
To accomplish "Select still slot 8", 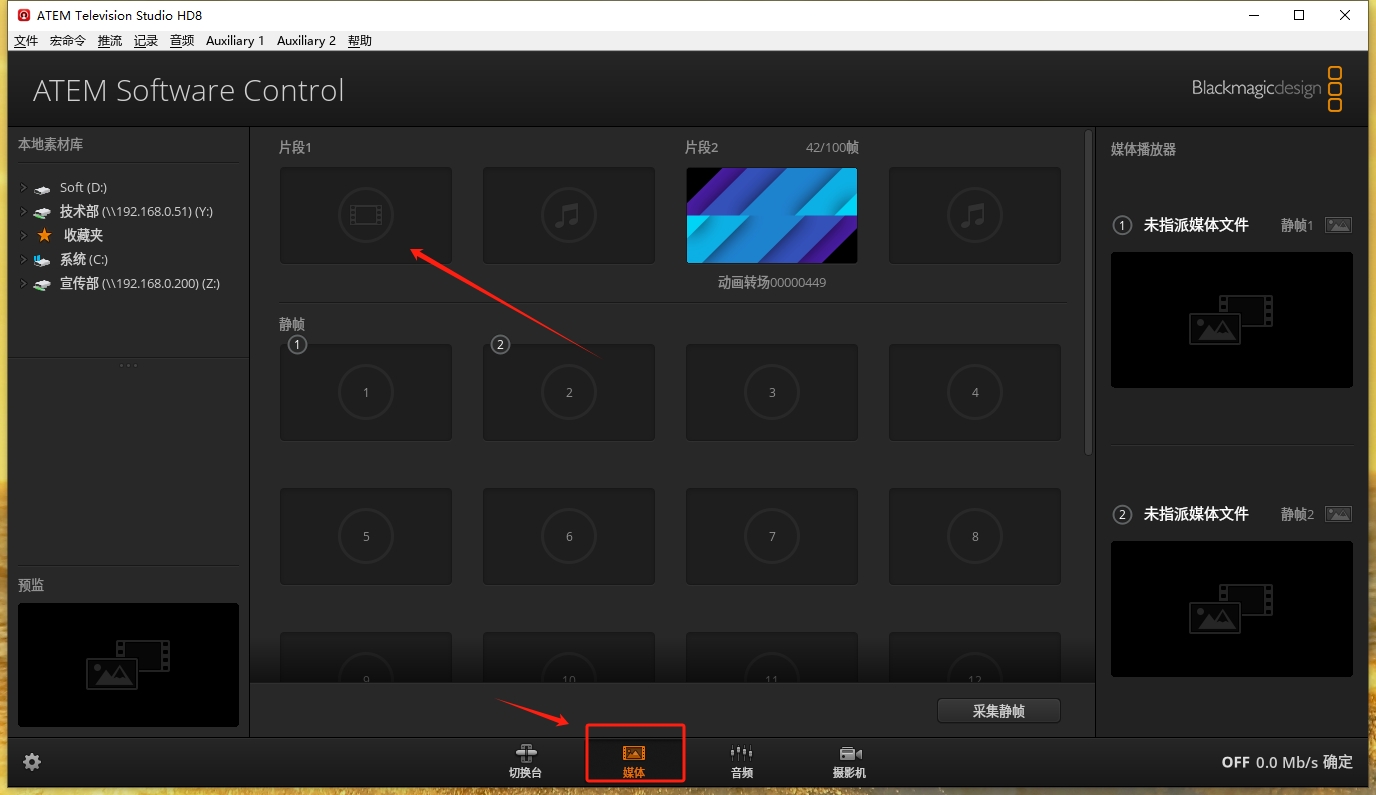I will (x=975, y=536).
